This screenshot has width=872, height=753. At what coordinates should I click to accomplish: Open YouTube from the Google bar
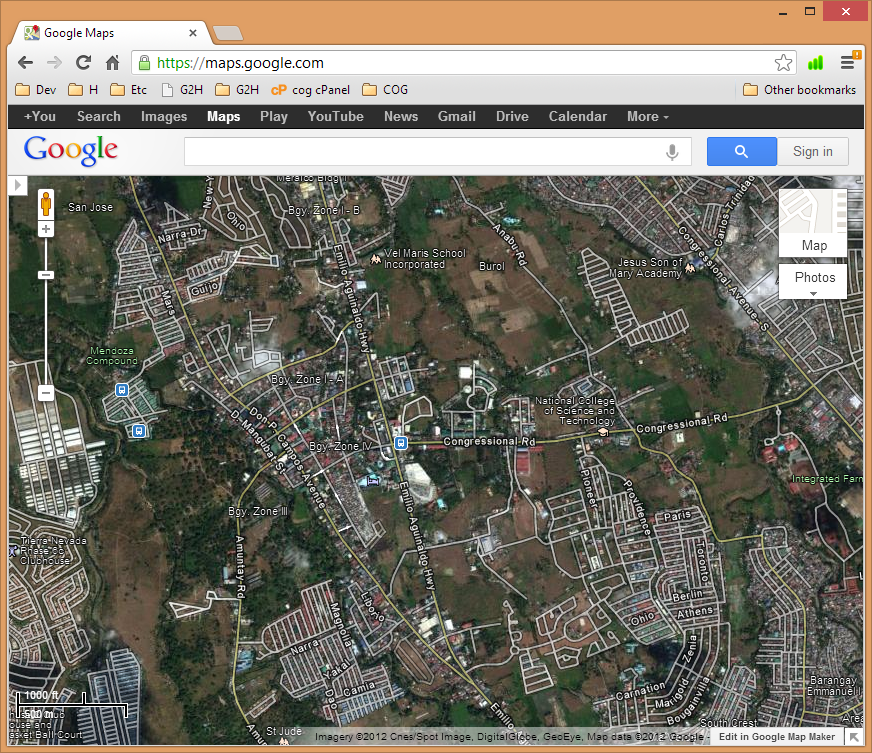(335, 116)
